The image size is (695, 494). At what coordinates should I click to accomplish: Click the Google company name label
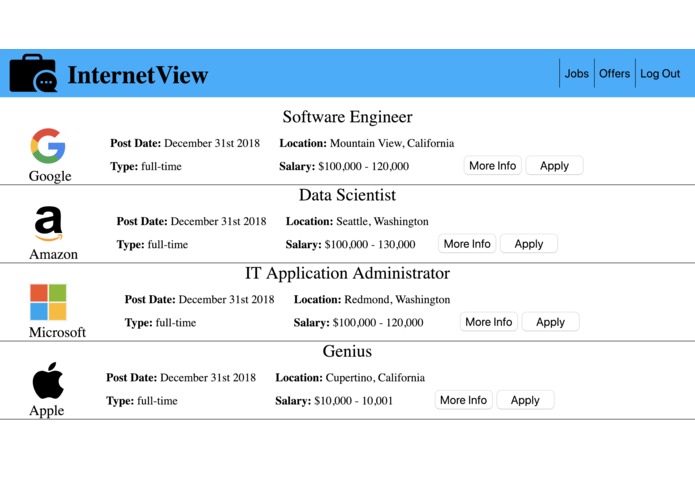50,176
